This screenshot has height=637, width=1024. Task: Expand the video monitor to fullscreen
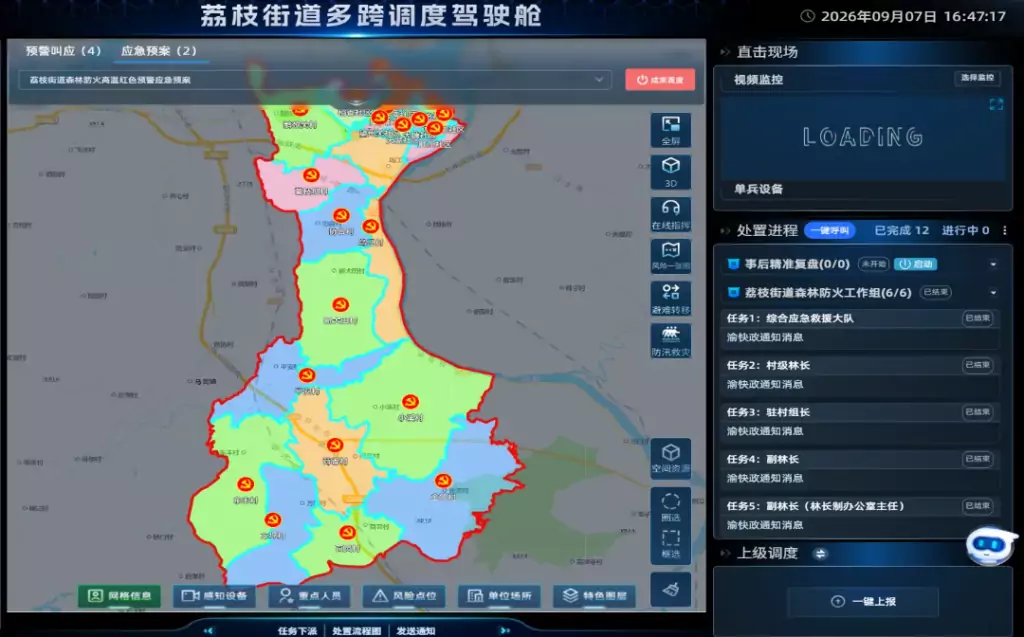pos(996,105)
